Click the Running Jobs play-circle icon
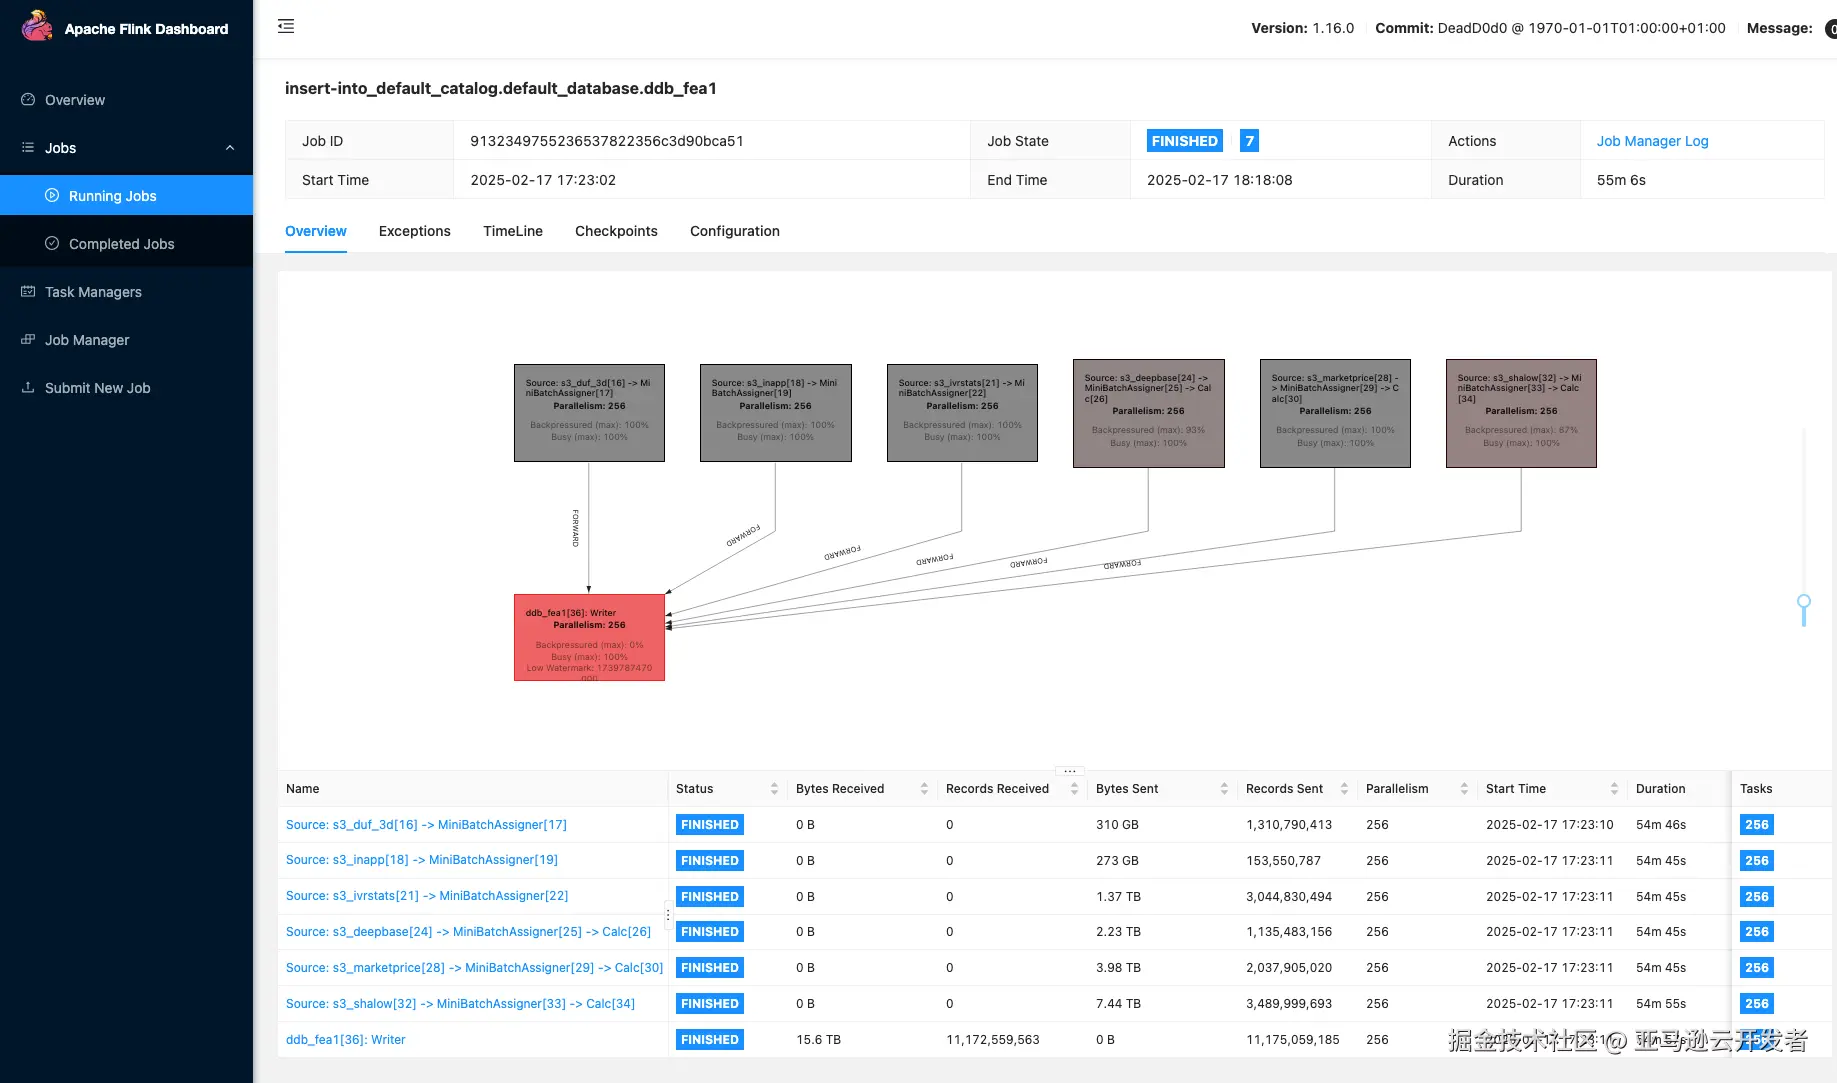The height and width of the screenshot is (1083, 1837). [x=52, y=195]
